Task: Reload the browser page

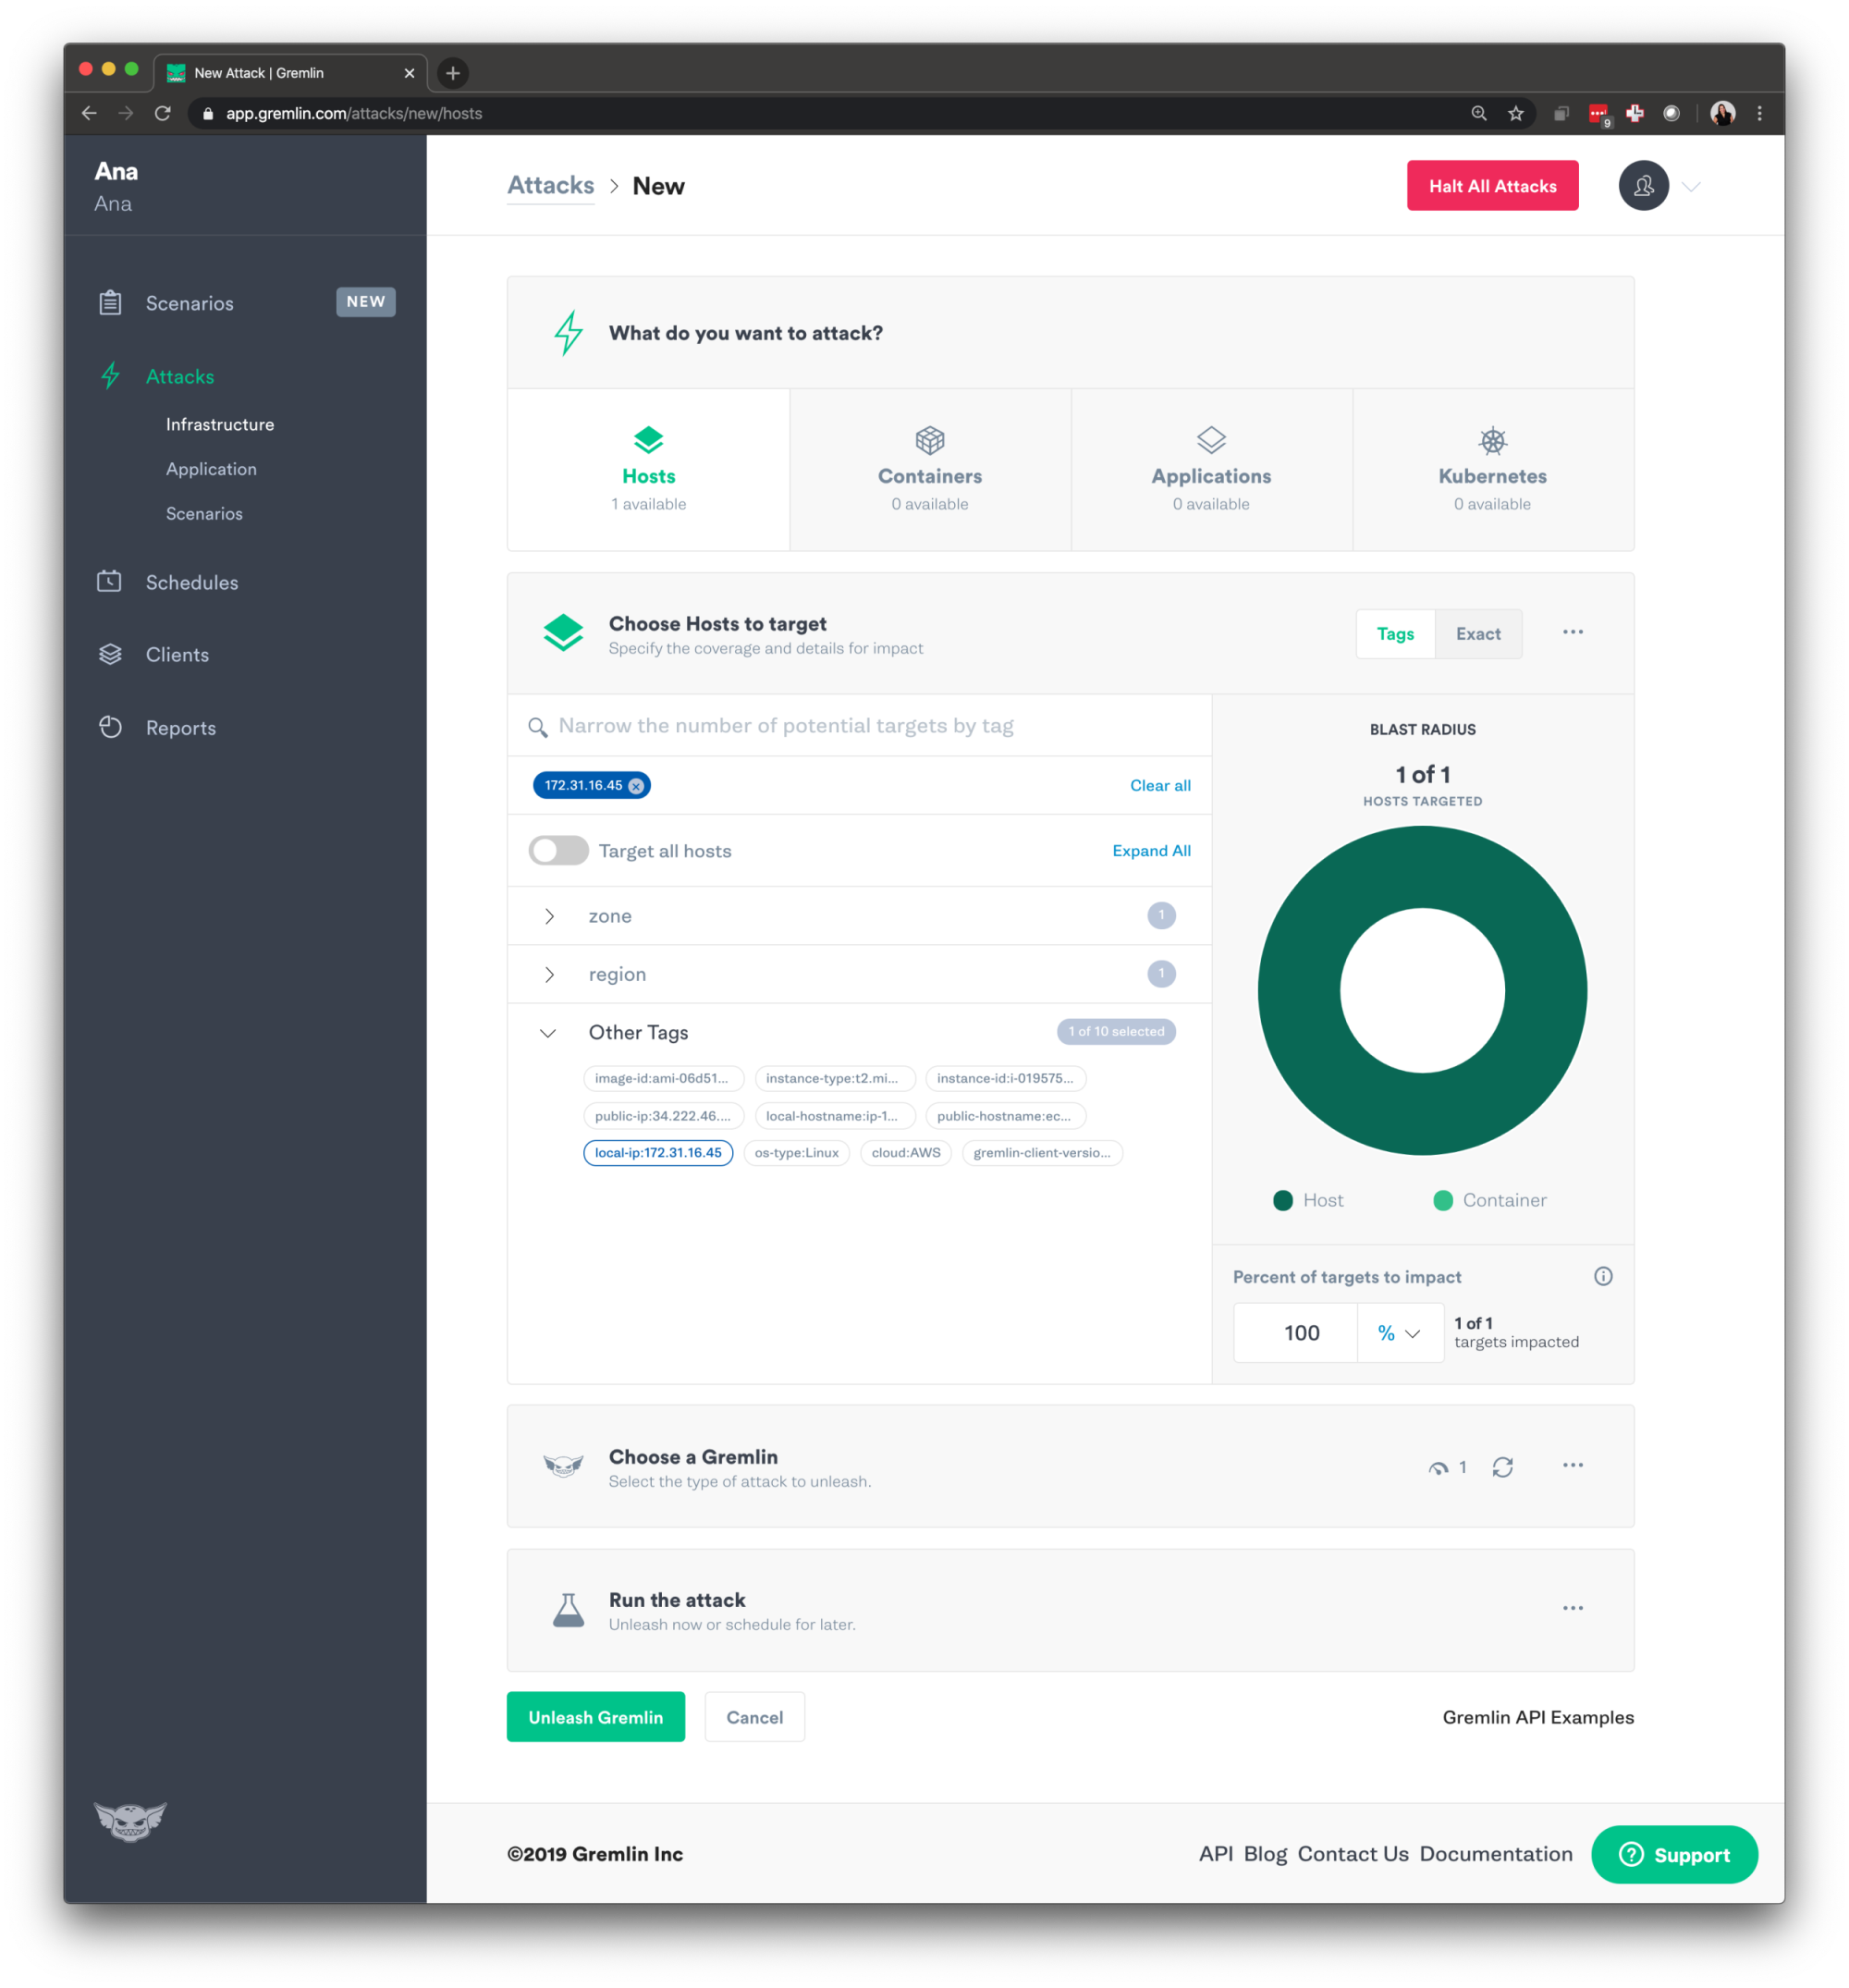Action: 163,114
